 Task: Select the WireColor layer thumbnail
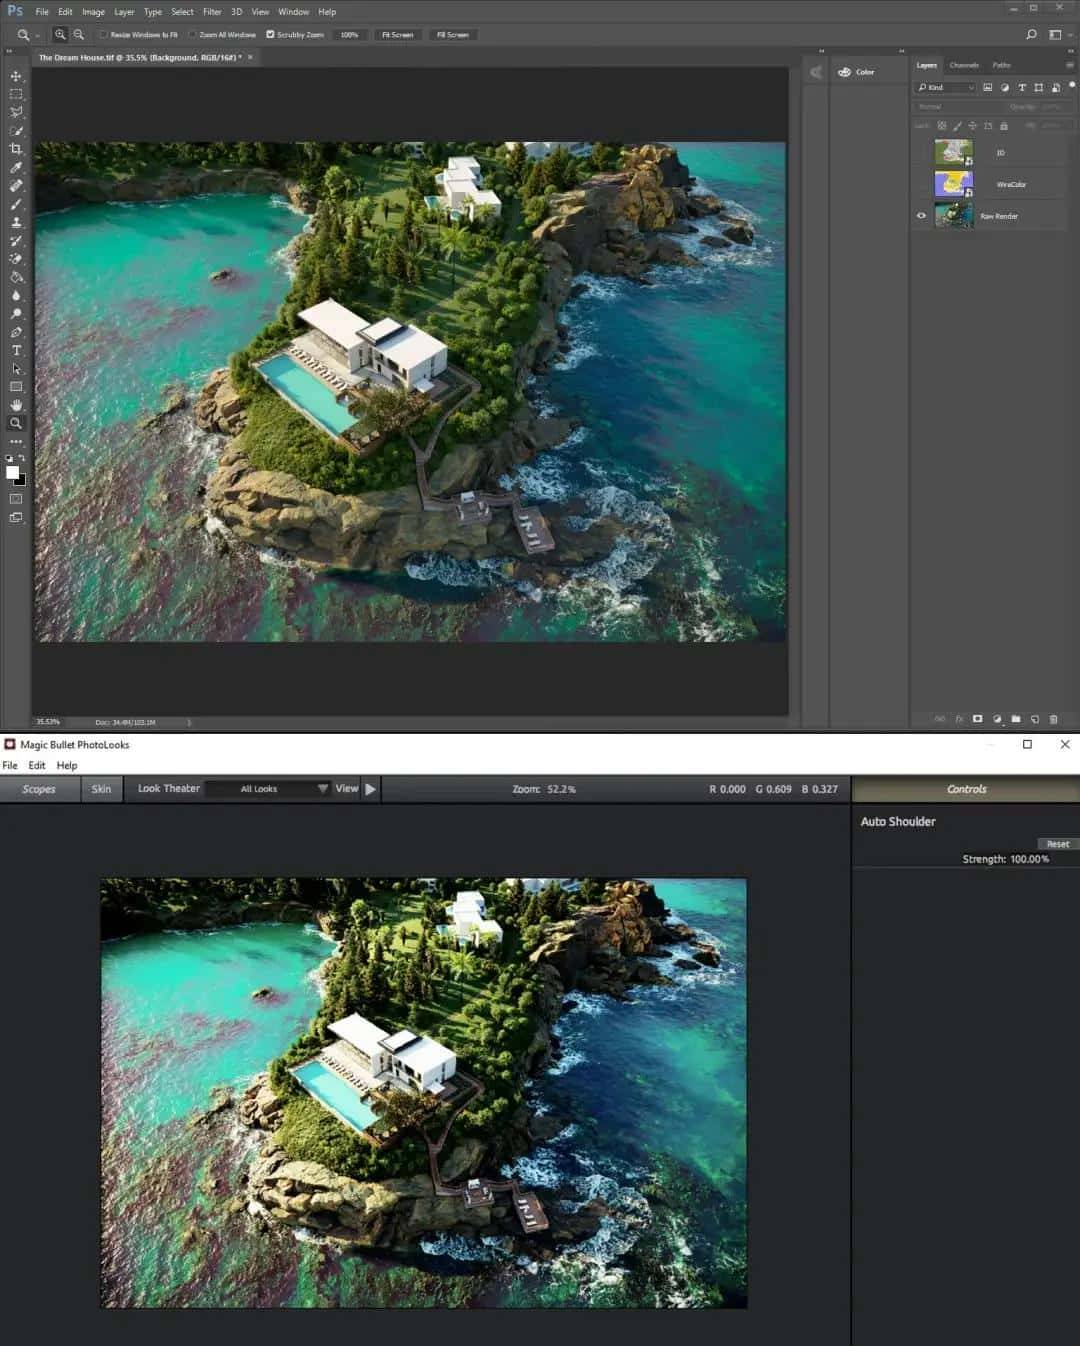[953, 184]
